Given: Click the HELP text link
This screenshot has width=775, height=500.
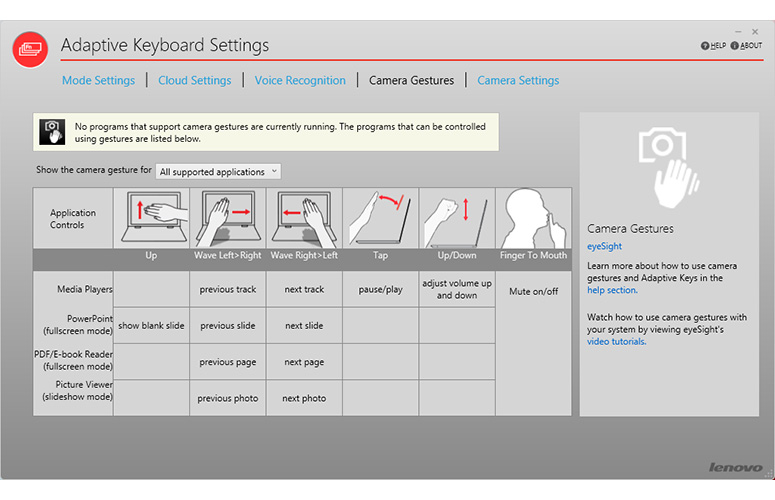Looking at the screenshot, I should 718,46.
